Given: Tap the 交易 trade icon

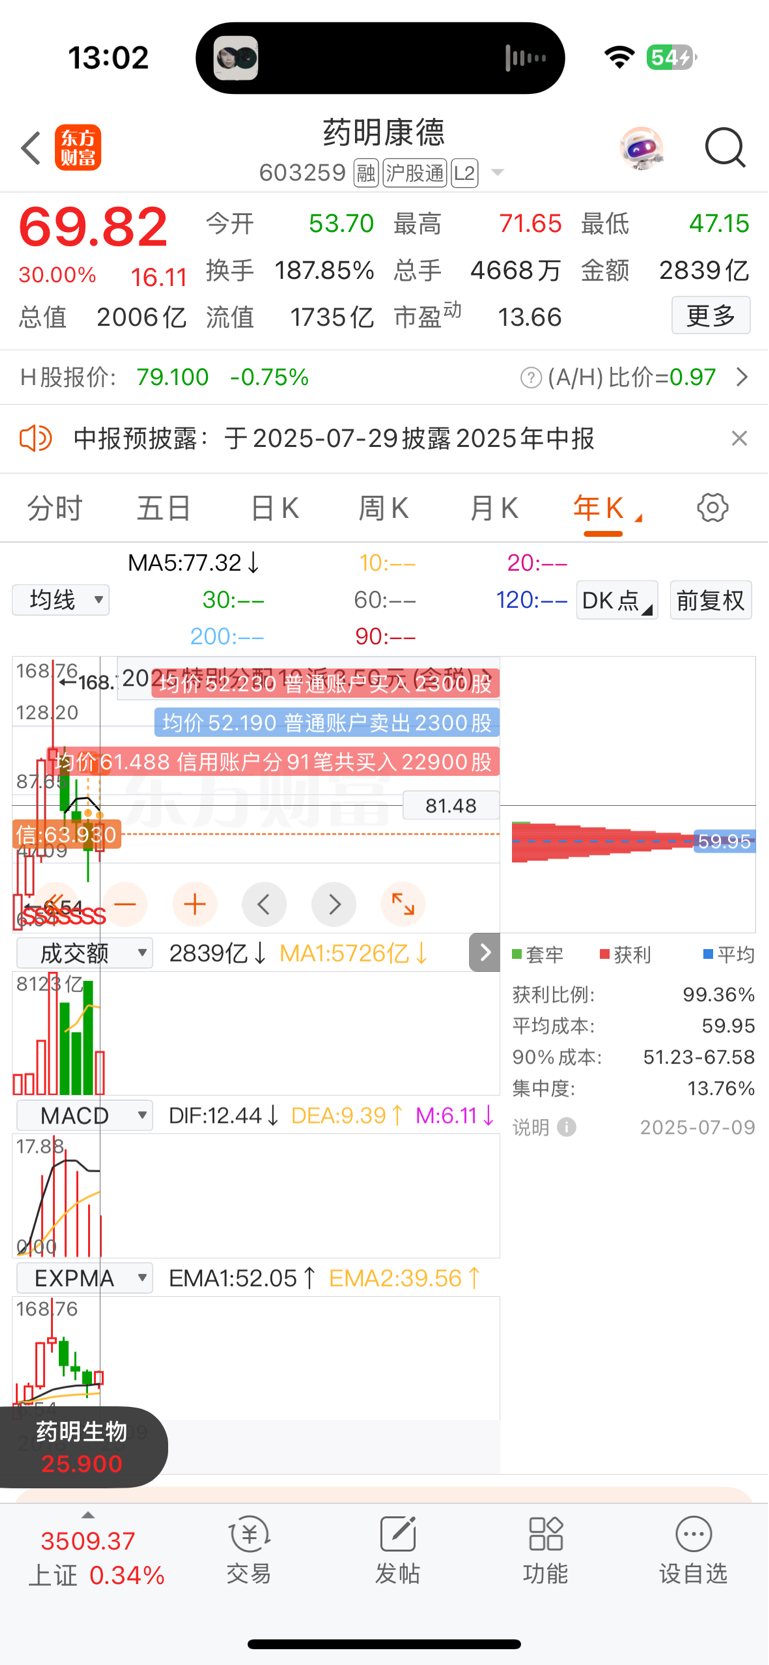Looking at the screenshot, I should (249, 1549).
